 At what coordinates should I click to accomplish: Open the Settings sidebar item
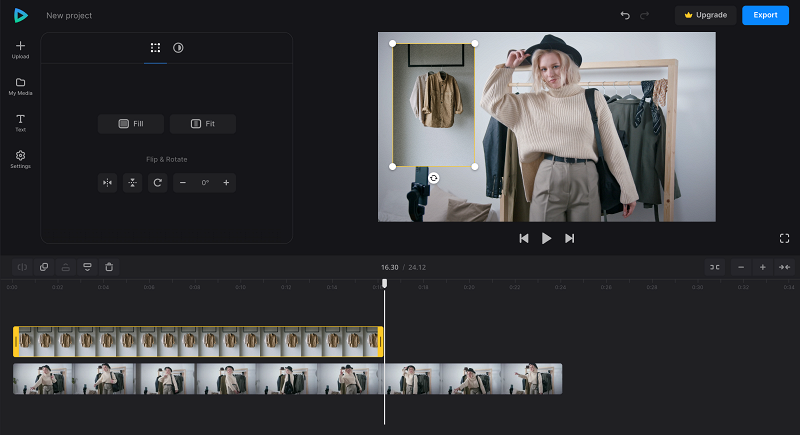[20, 160]
